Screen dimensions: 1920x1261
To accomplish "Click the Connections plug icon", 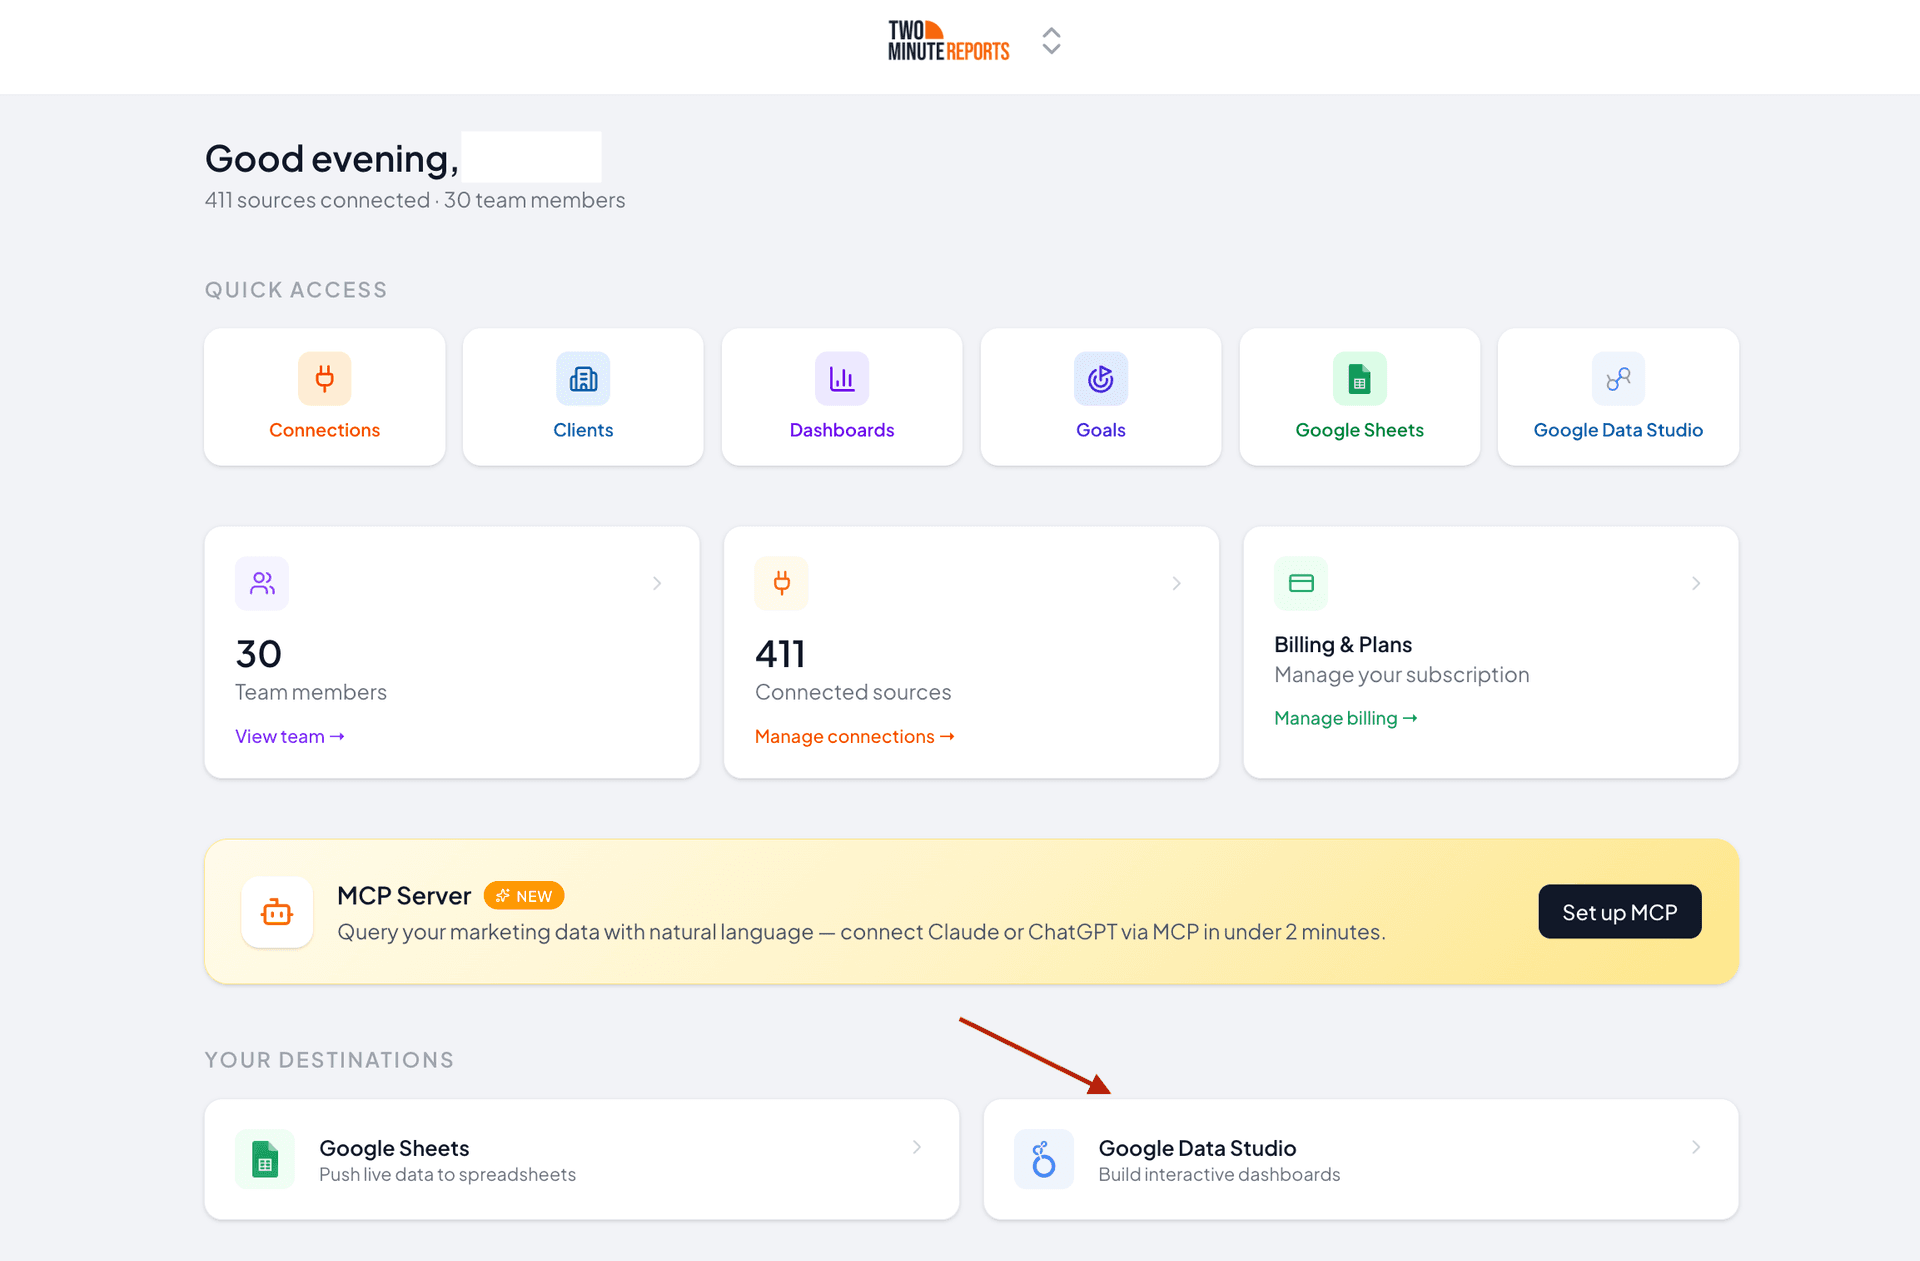I will coord(325,379).
